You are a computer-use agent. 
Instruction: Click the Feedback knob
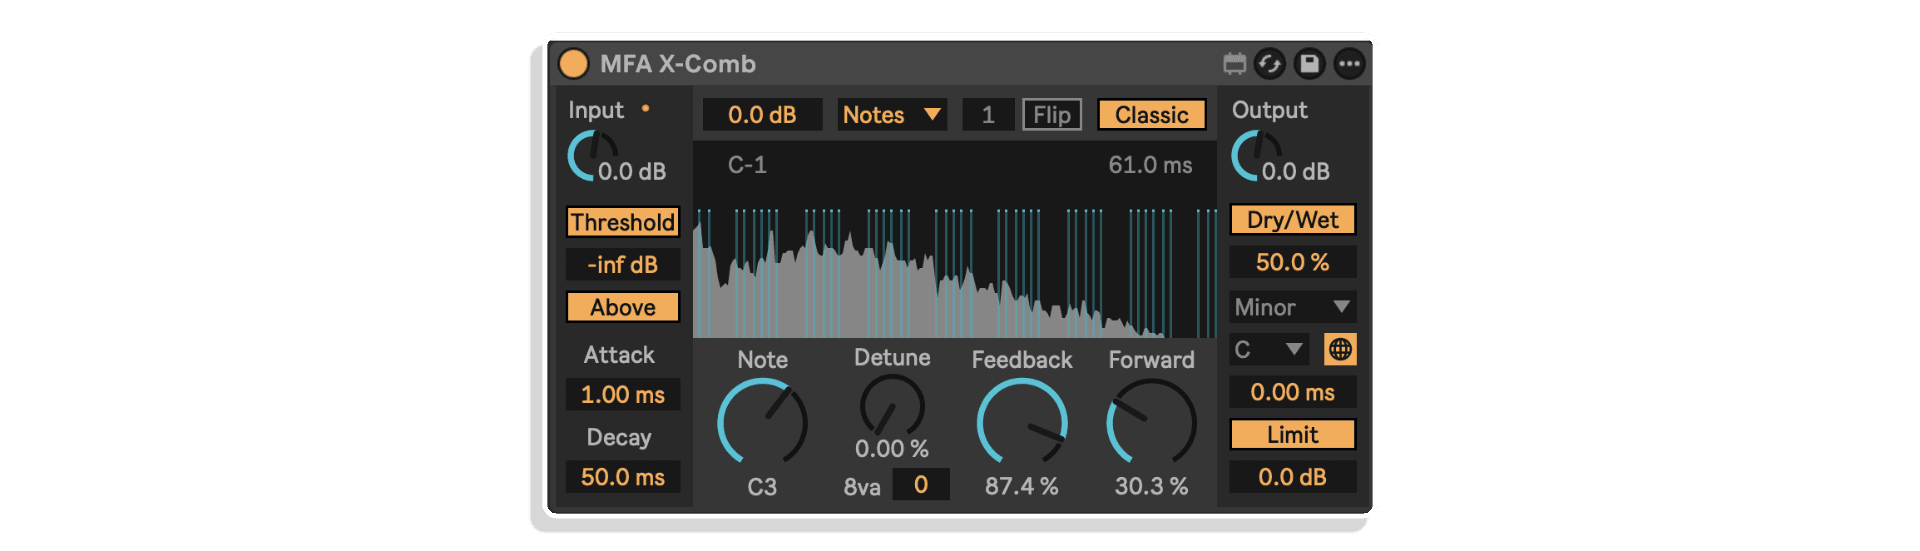[1022, 423]
